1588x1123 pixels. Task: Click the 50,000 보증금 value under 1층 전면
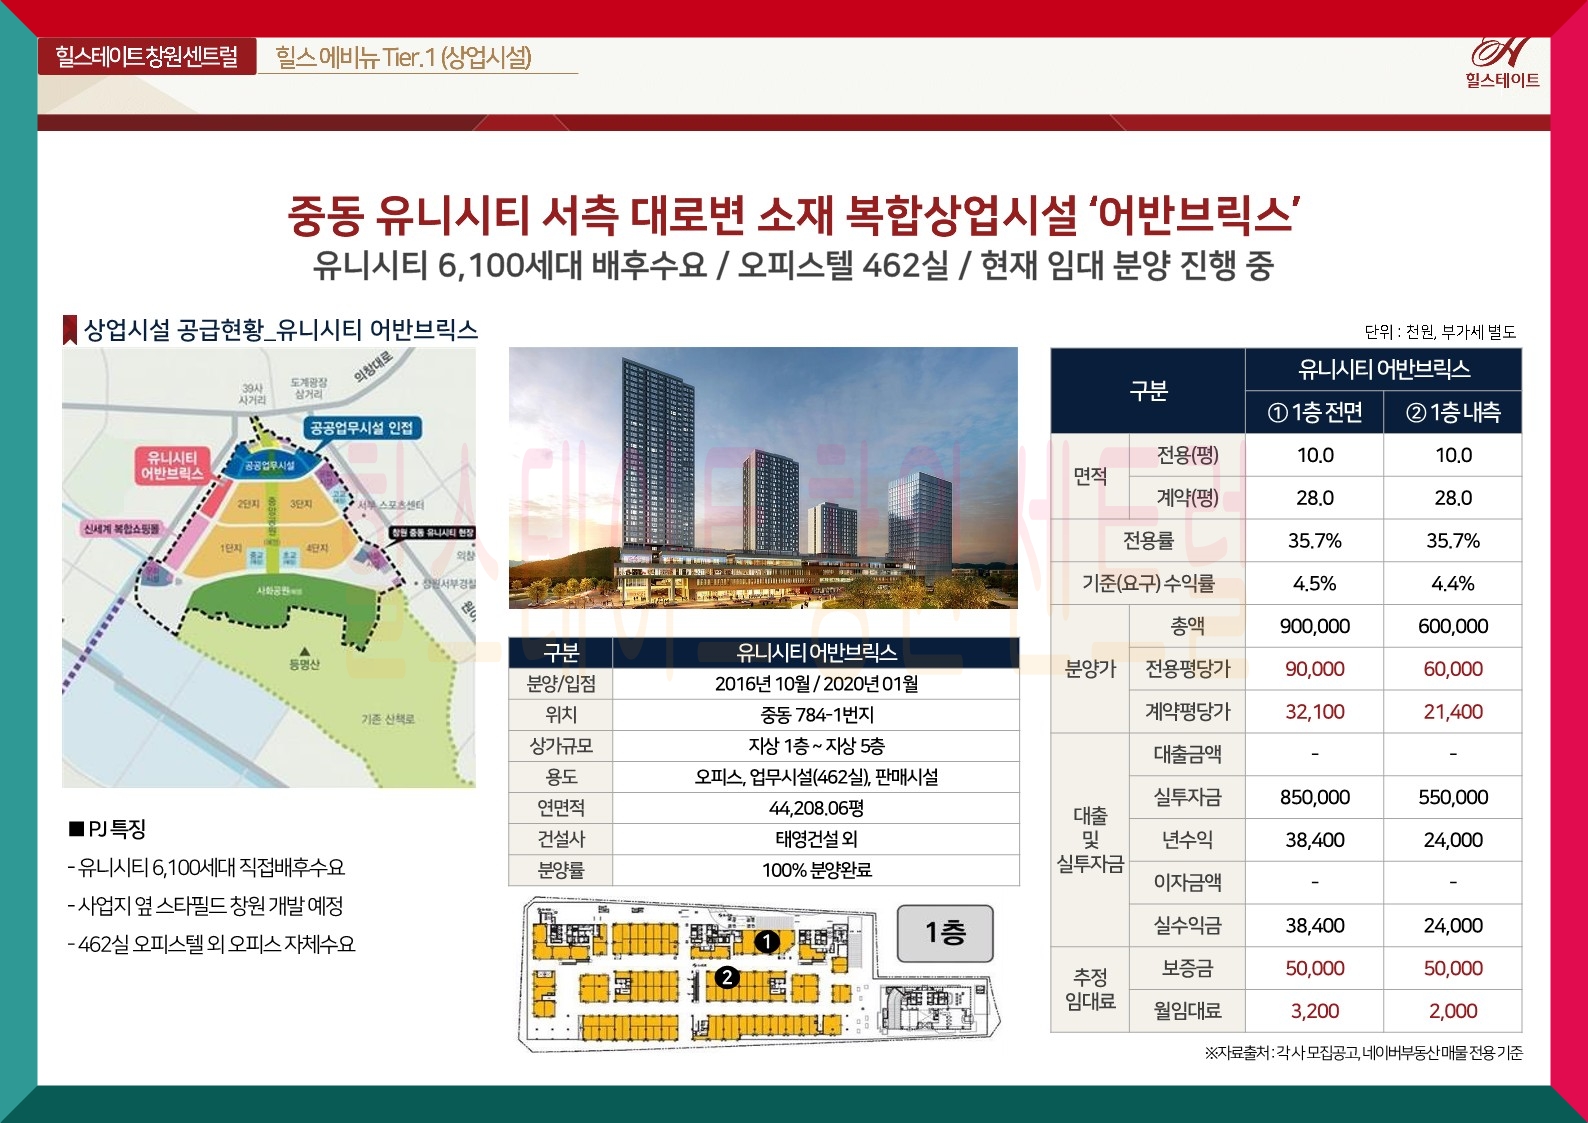(1315, 968)
